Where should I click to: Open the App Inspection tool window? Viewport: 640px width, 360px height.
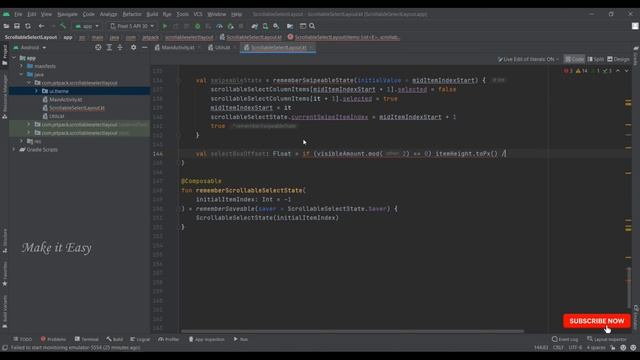[x=206, y=339]
